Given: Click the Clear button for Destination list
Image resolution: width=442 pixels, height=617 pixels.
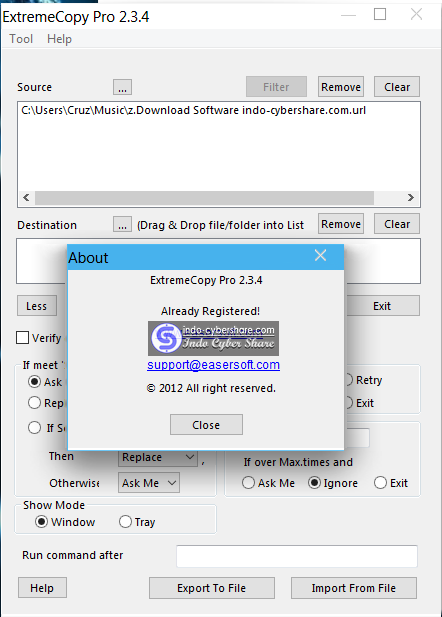Looking at the screenshot, I should coord(397,224).
